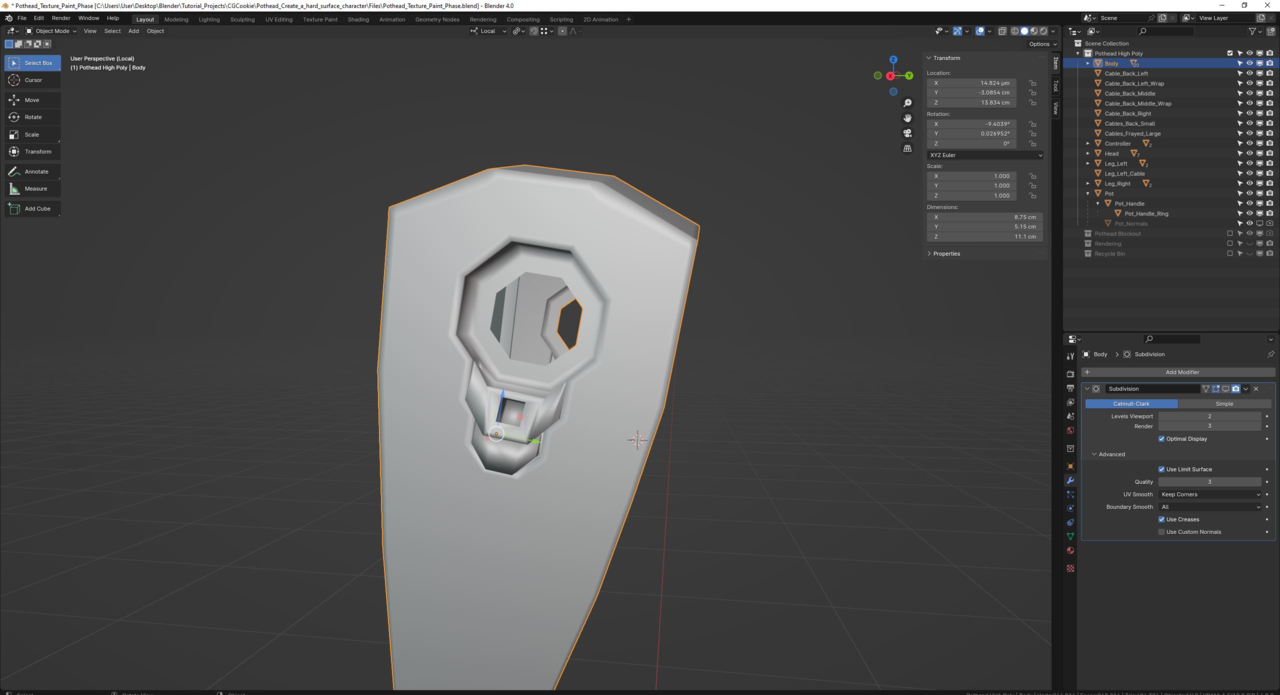
Task: Switch to wireframe viewport shading
Action: pyautogui.click(x=1015, y=31)
